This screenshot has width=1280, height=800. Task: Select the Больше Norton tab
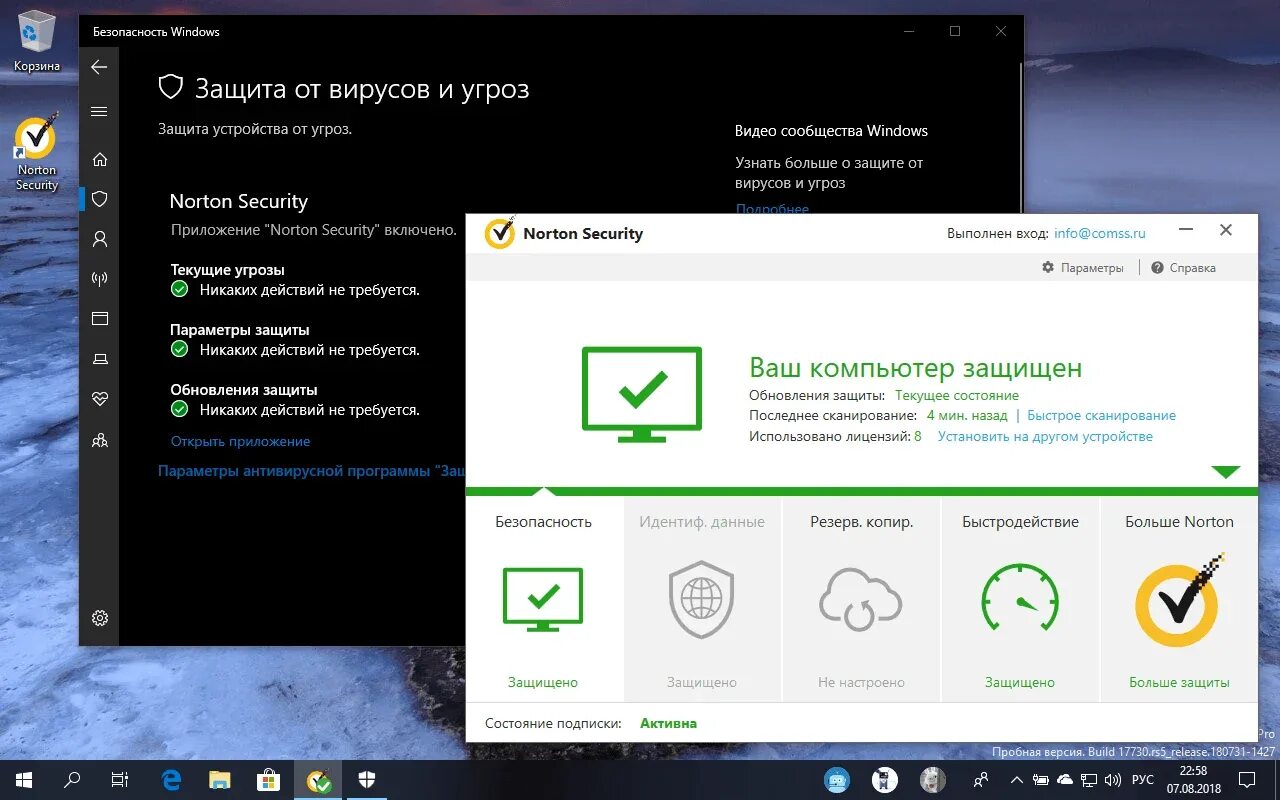[x=1179, y=522]
